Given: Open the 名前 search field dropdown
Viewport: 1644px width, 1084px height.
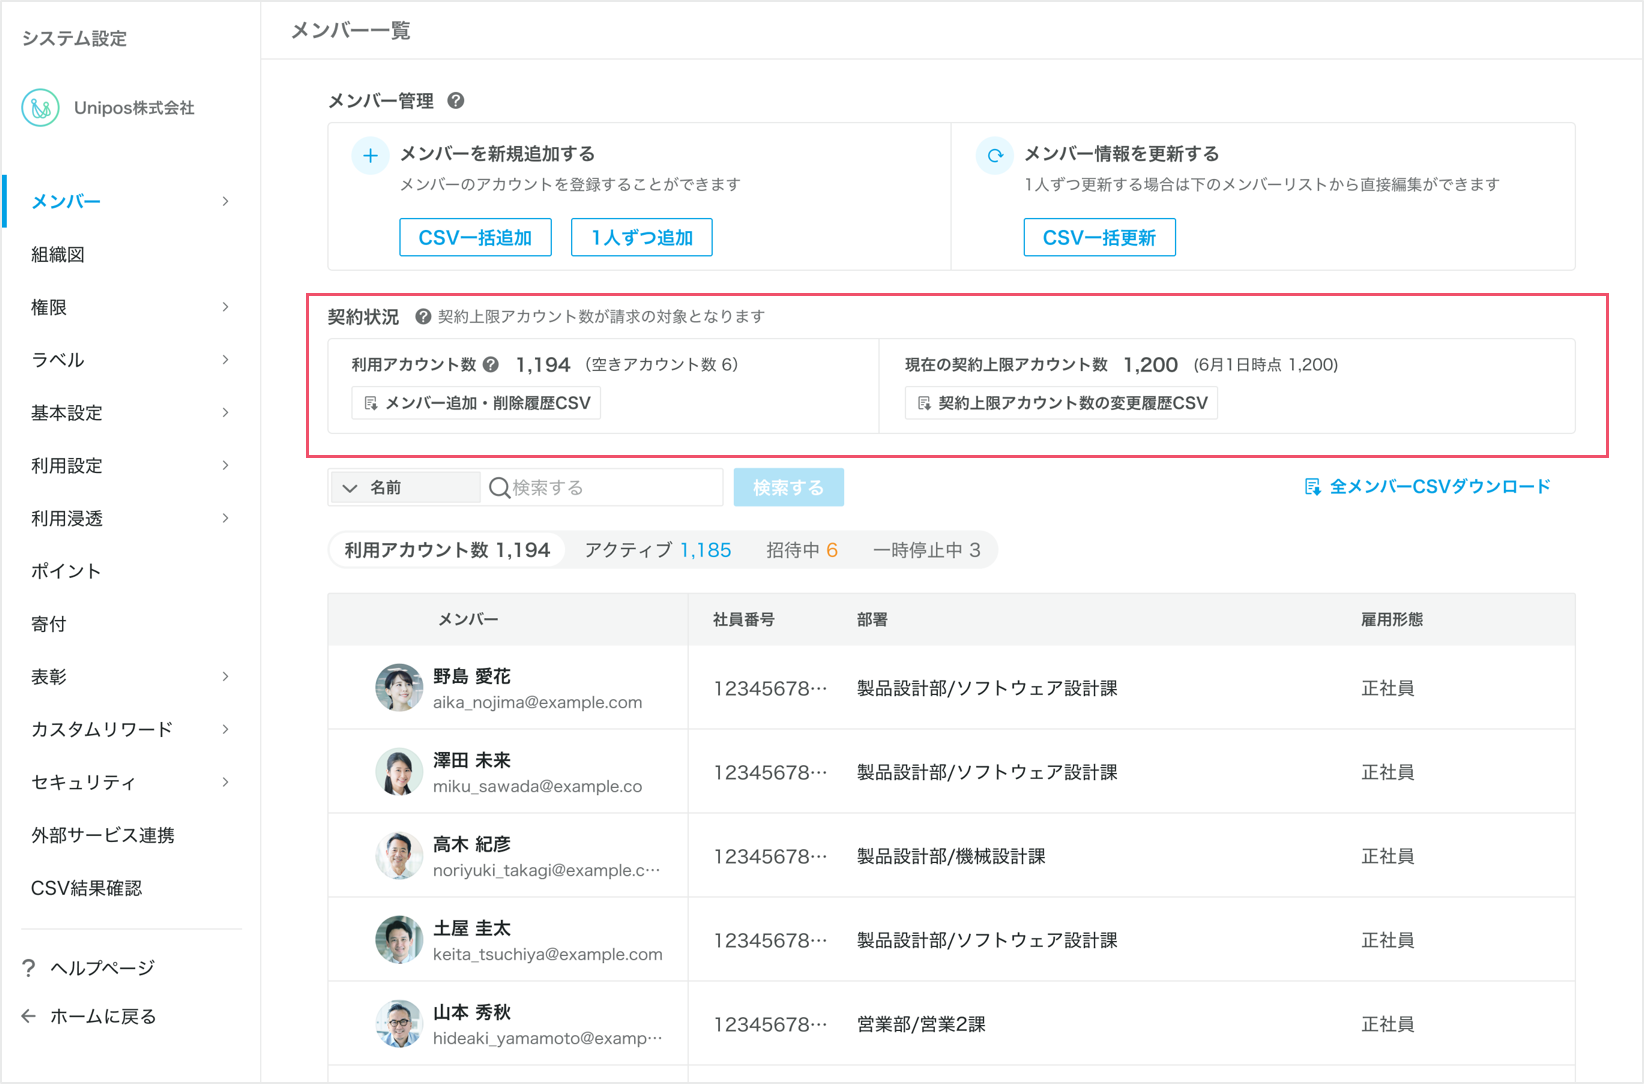Looking at the screenshot, I should (404, 487).
